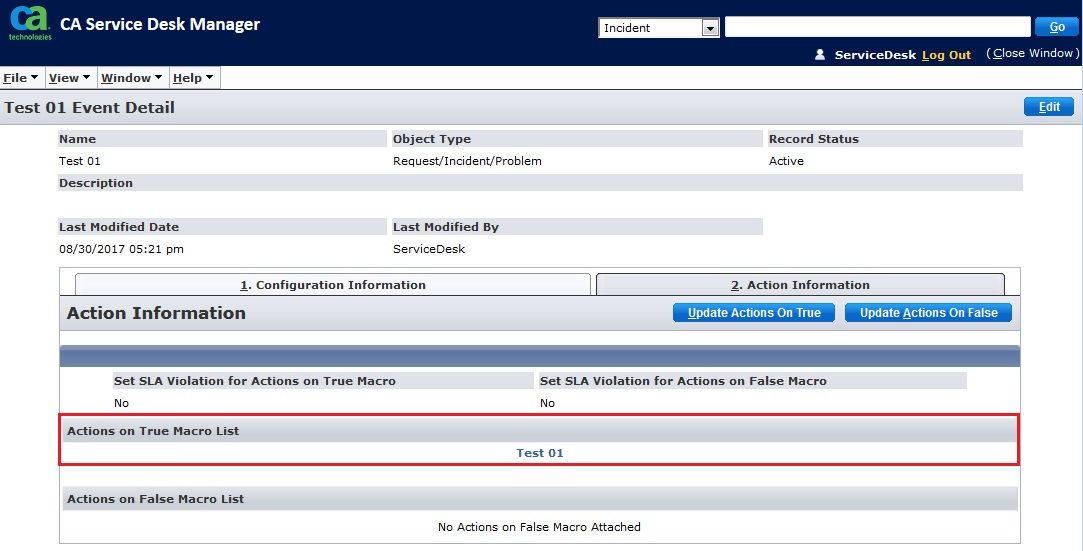Click the Edit button
The image size is (1083, 551).
point(1048,107)
